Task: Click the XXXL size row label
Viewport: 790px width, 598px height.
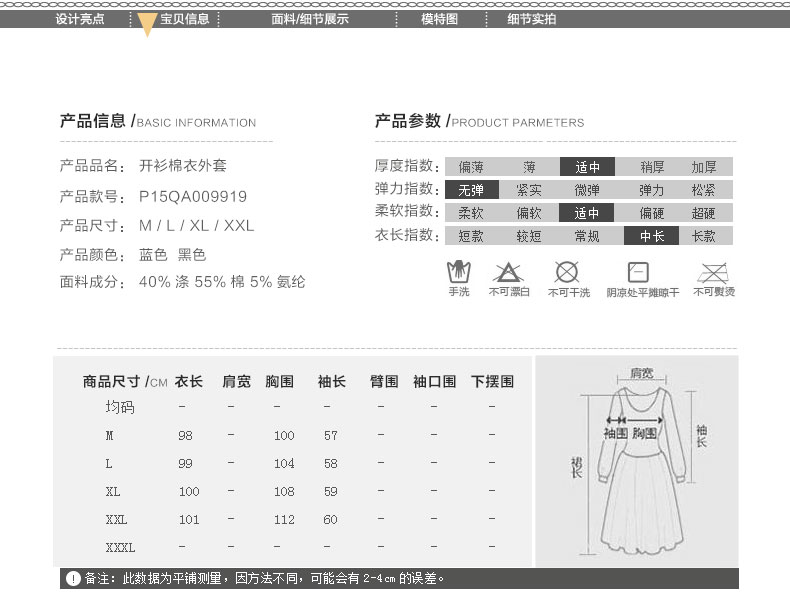Action: coord(120,547)
